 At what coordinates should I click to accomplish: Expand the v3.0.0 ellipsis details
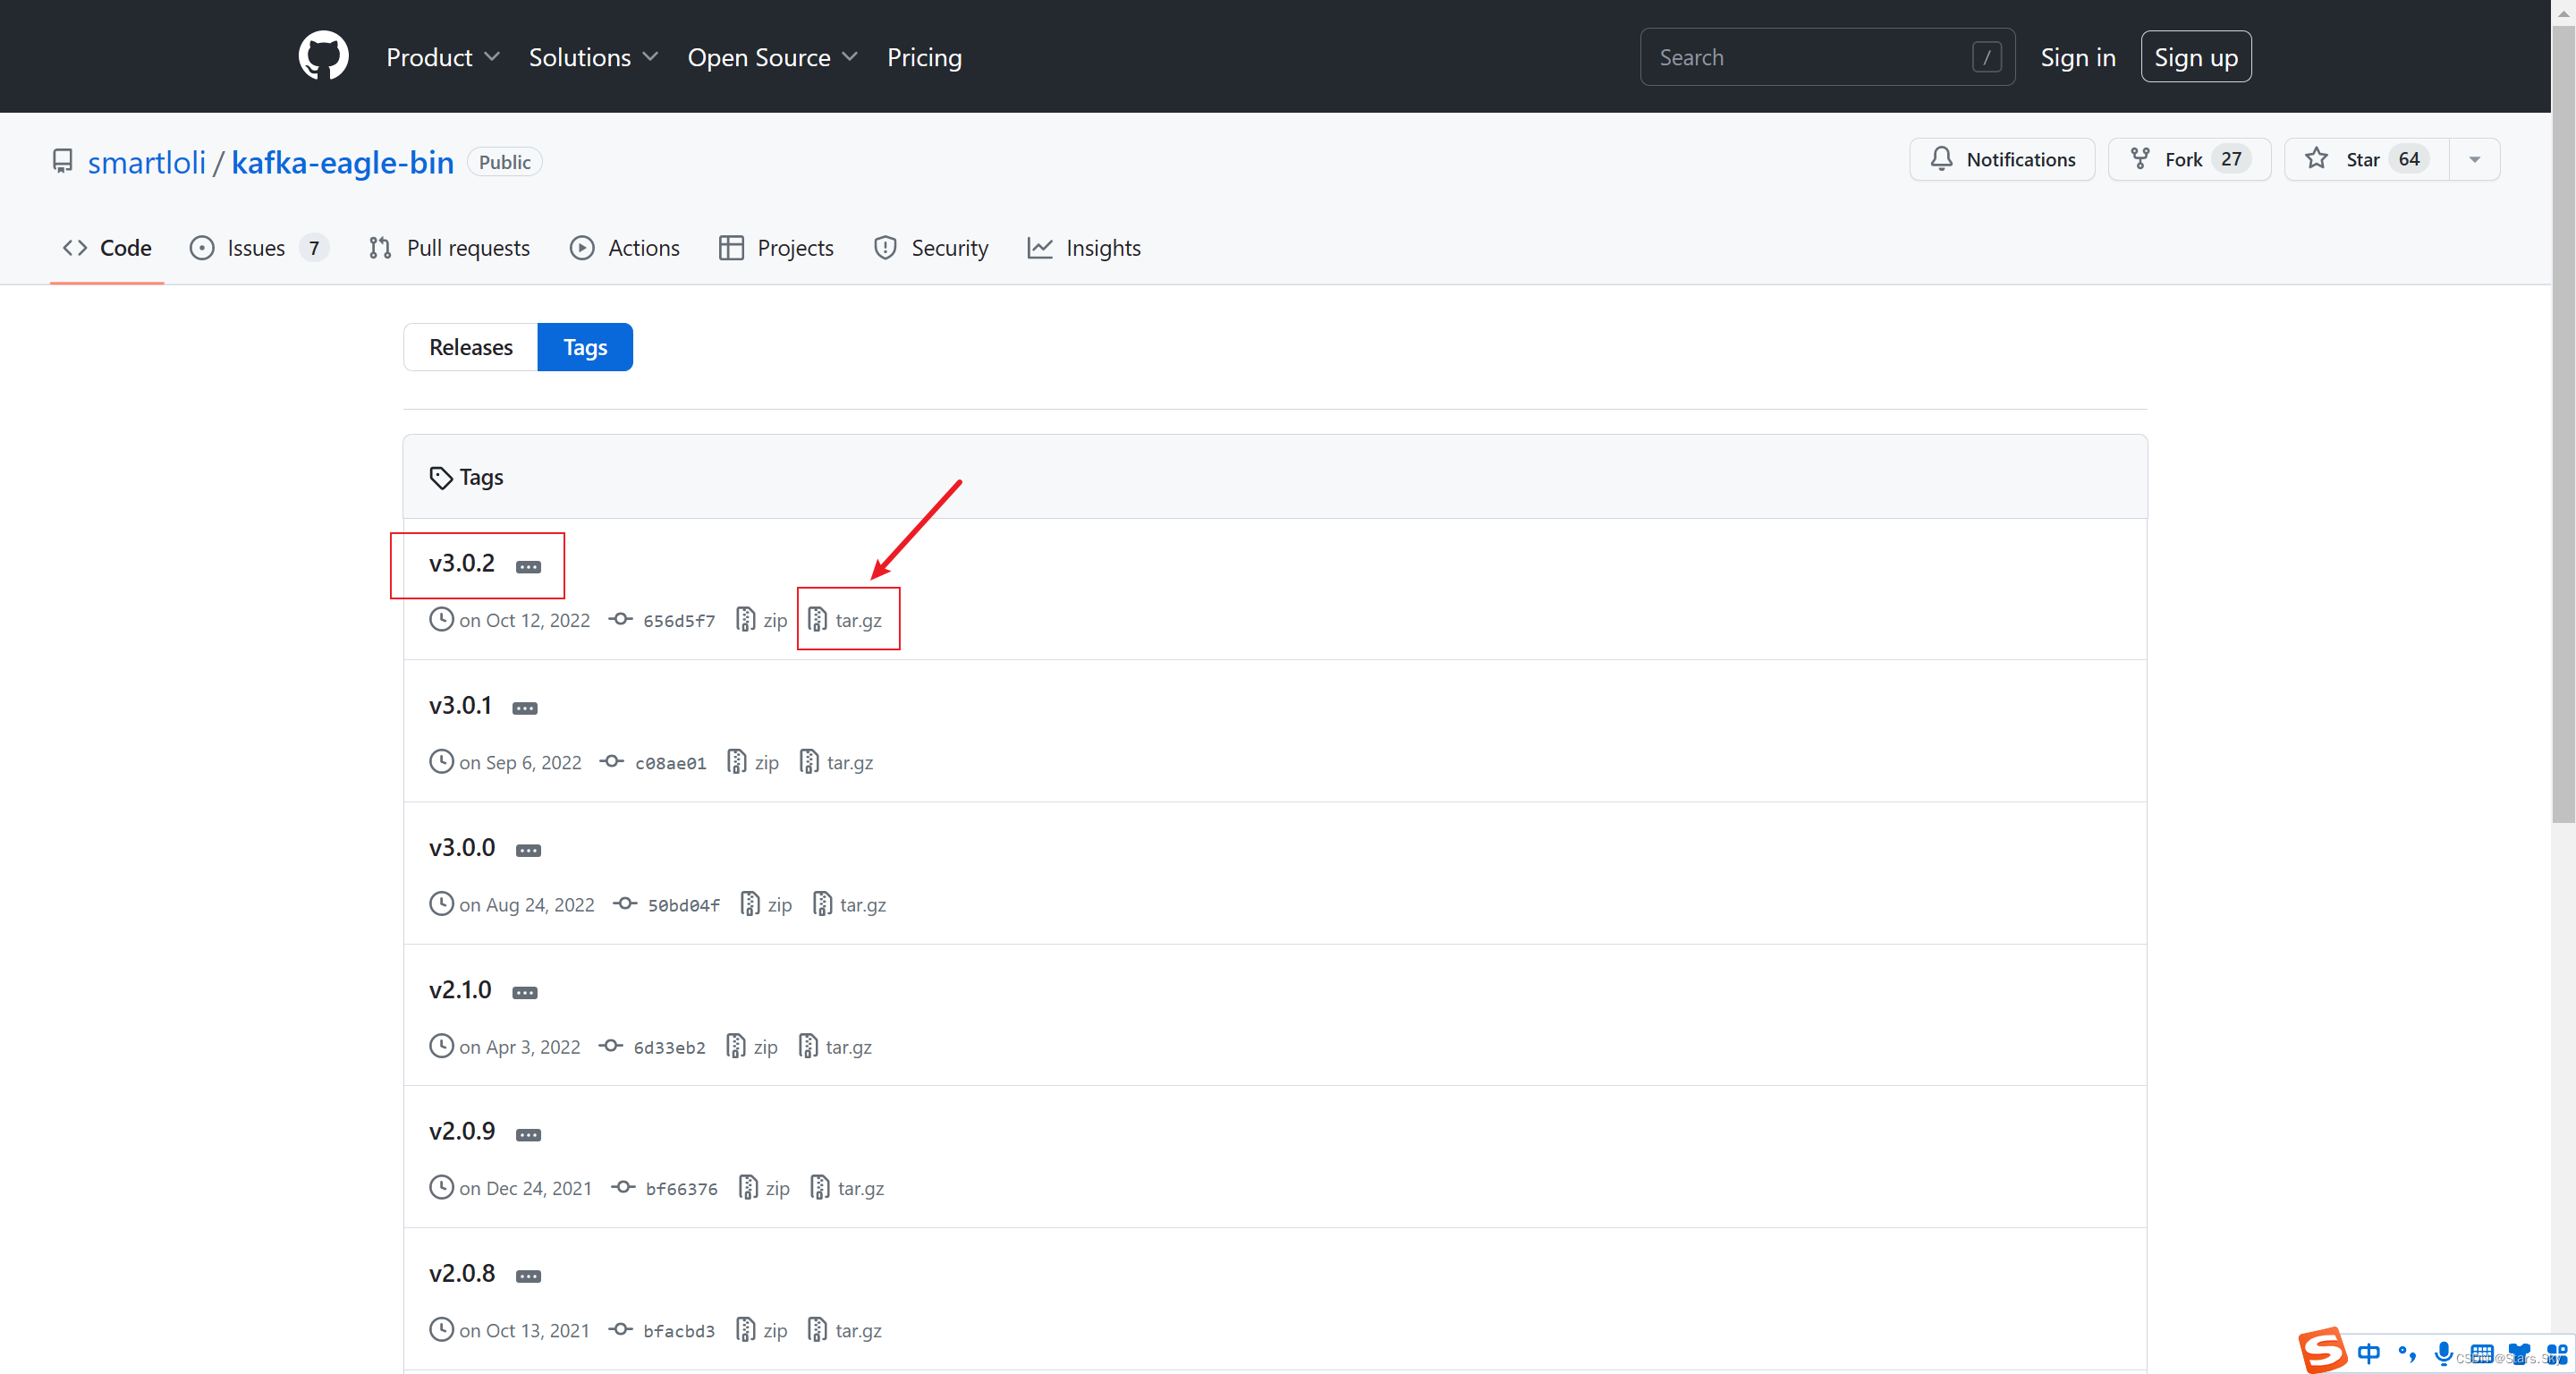tap(528, 851)
